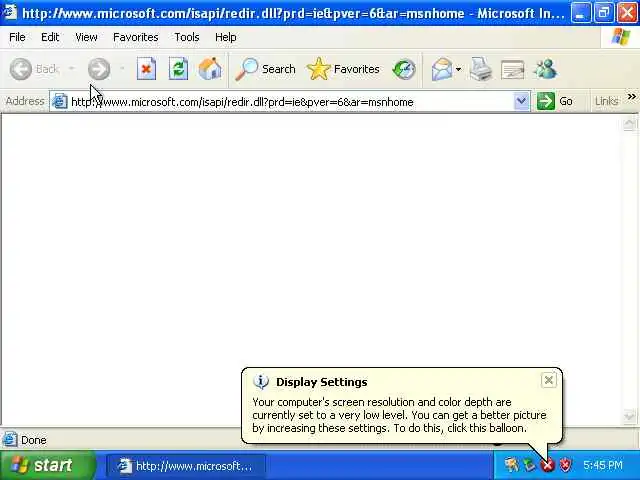640x480 pixels.
Task: Click the Forward navigation arrow icon
Action: click(99, 69)
